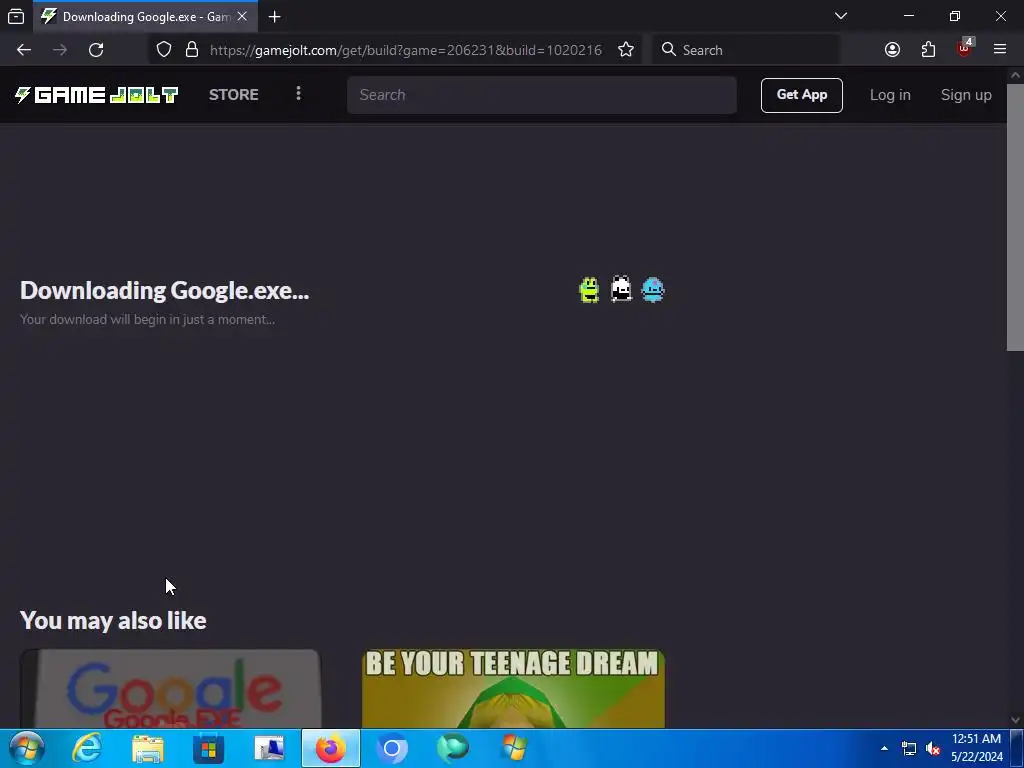1024x768 pixels.
Task: Open the taskbar clock and date
Action: tap(976, 748)
